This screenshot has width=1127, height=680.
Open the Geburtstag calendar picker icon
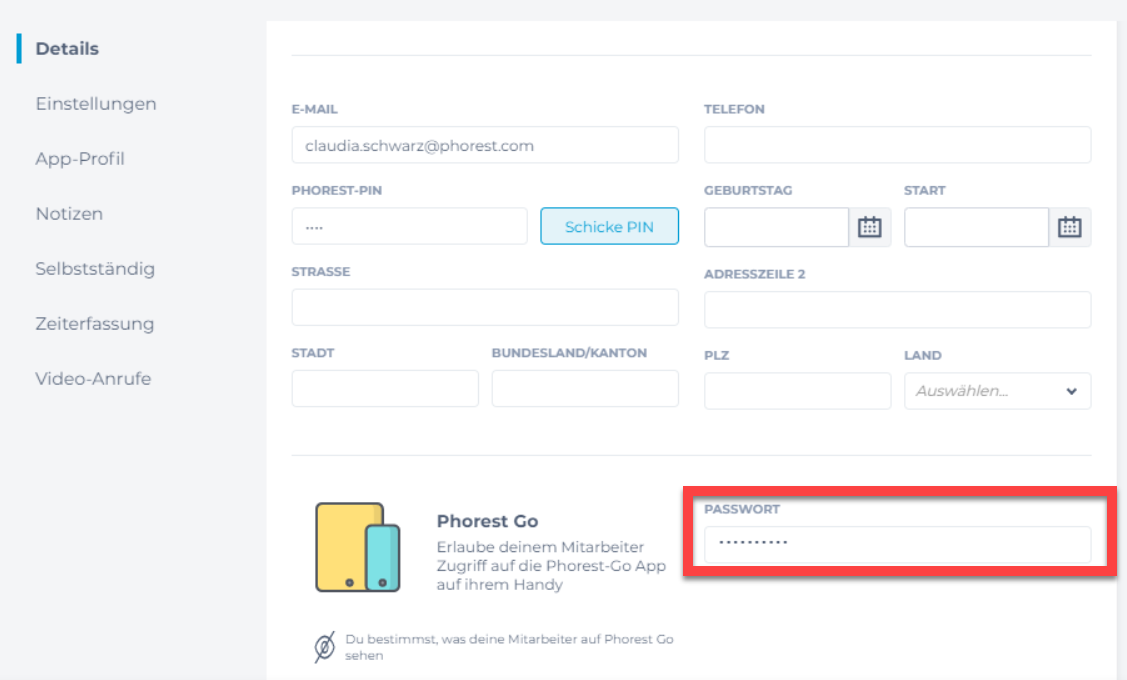click(870, 227)
